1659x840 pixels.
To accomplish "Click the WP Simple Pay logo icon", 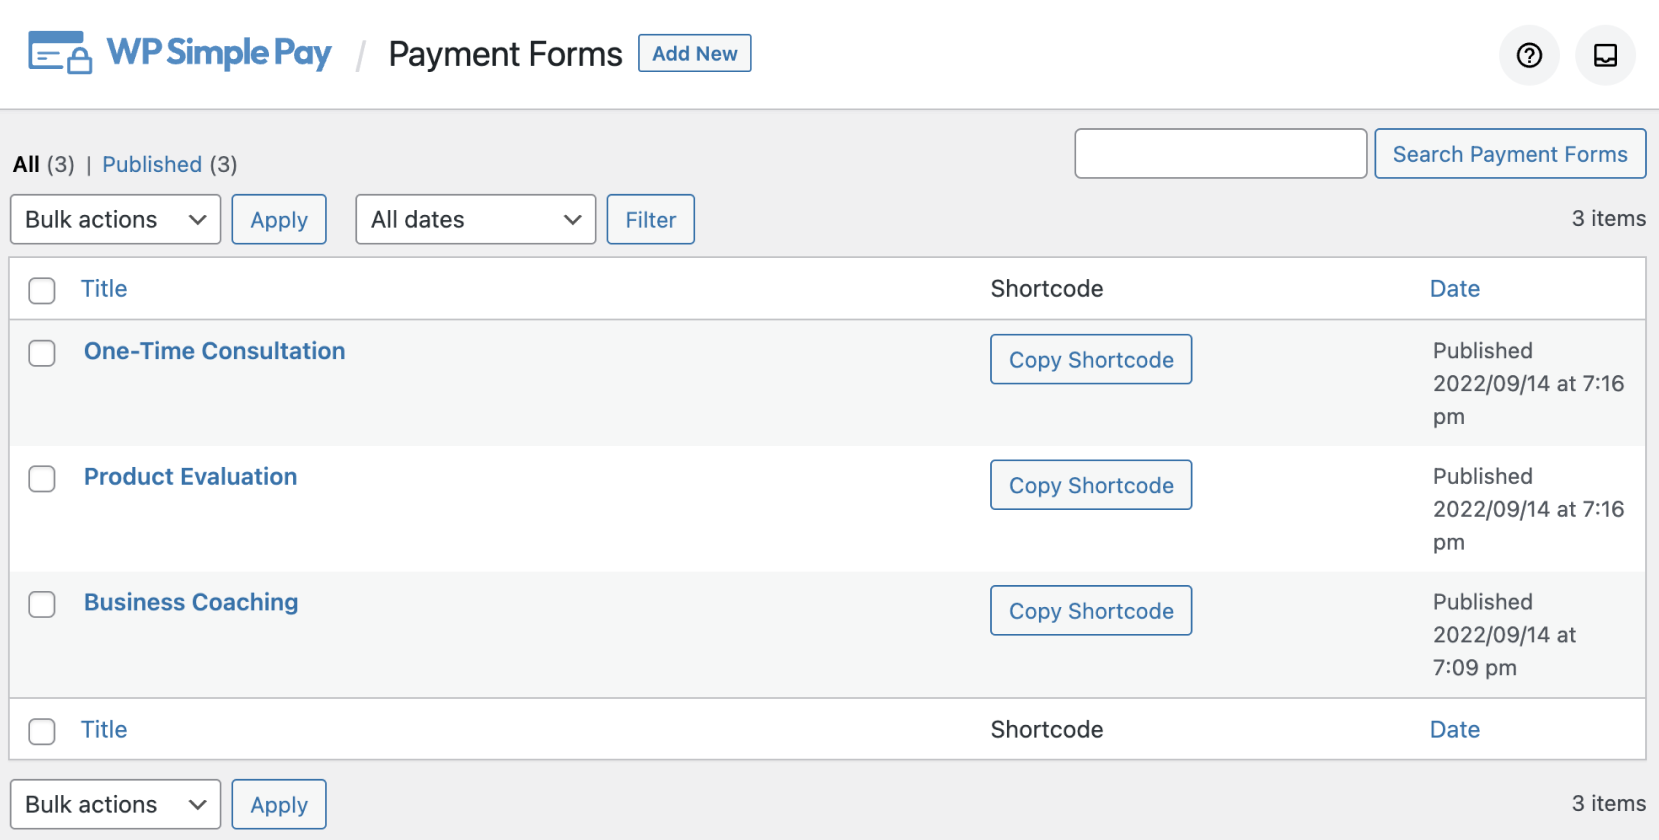I will 60,53.
